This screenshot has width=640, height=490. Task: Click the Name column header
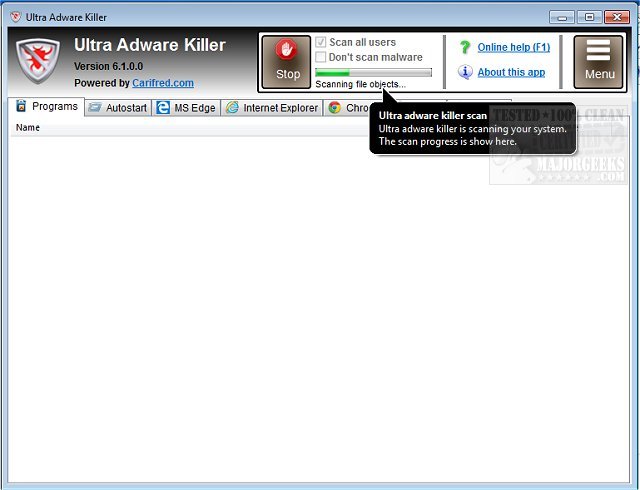click(x=28, y=127)
